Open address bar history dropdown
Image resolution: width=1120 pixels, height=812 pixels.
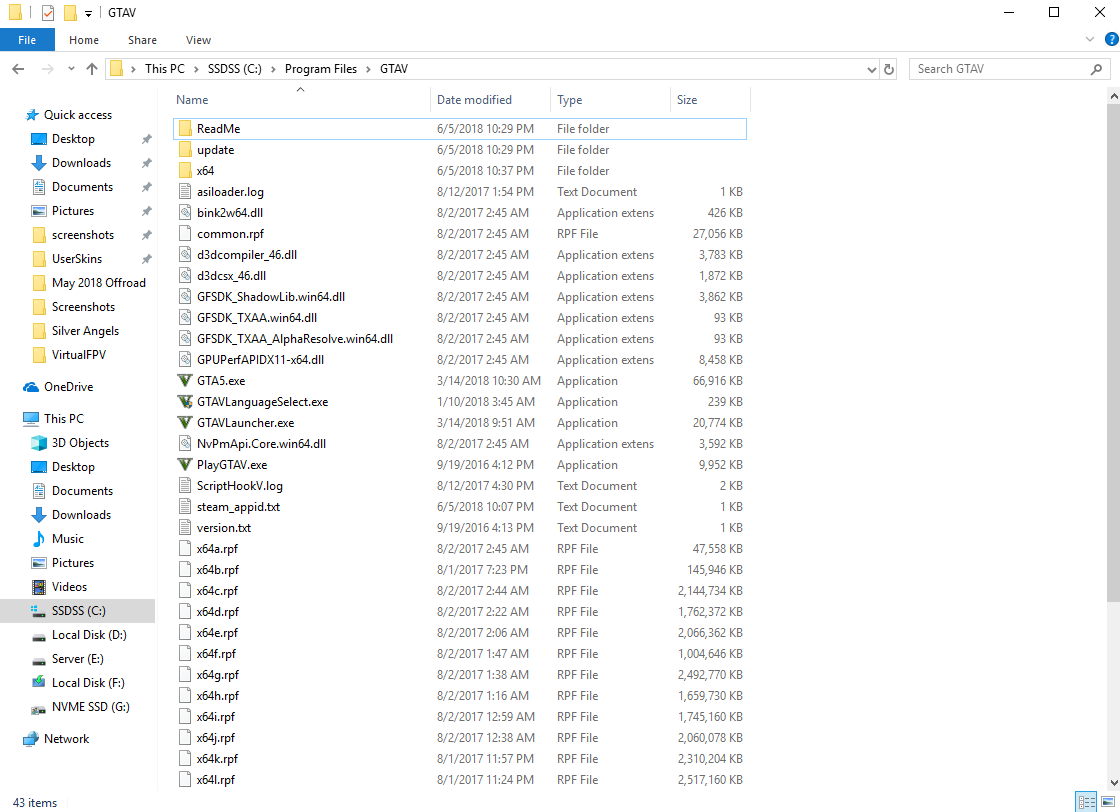click(x=871, y=69)
